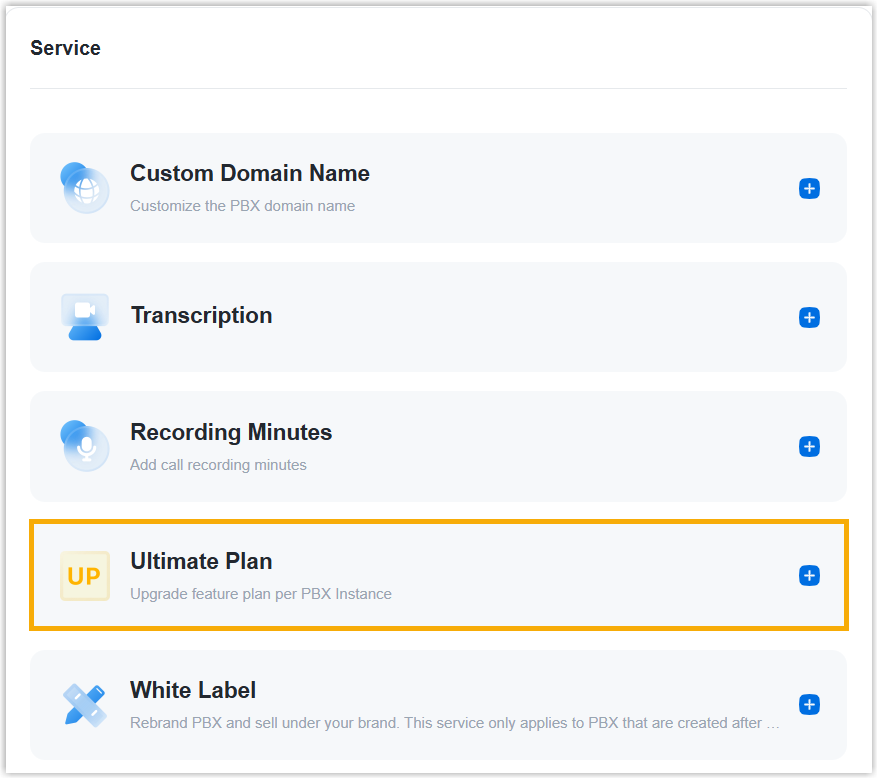Click "Customize the PBX domain name" description

pyautogui.click(x=242, y=206)
